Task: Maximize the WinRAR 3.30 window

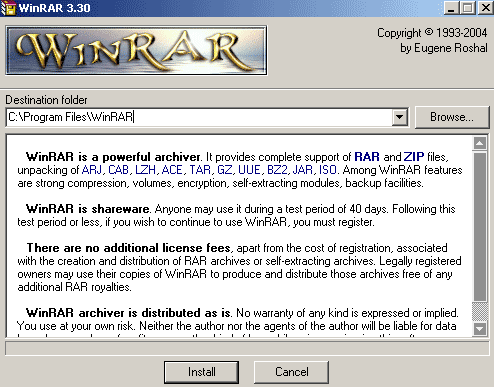Action: pyautogui.click(x=468, y=8)
